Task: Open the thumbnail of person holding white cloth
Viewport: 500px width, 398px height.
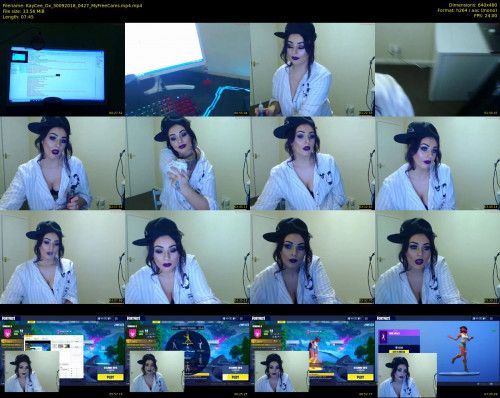Action: point(187,163)
